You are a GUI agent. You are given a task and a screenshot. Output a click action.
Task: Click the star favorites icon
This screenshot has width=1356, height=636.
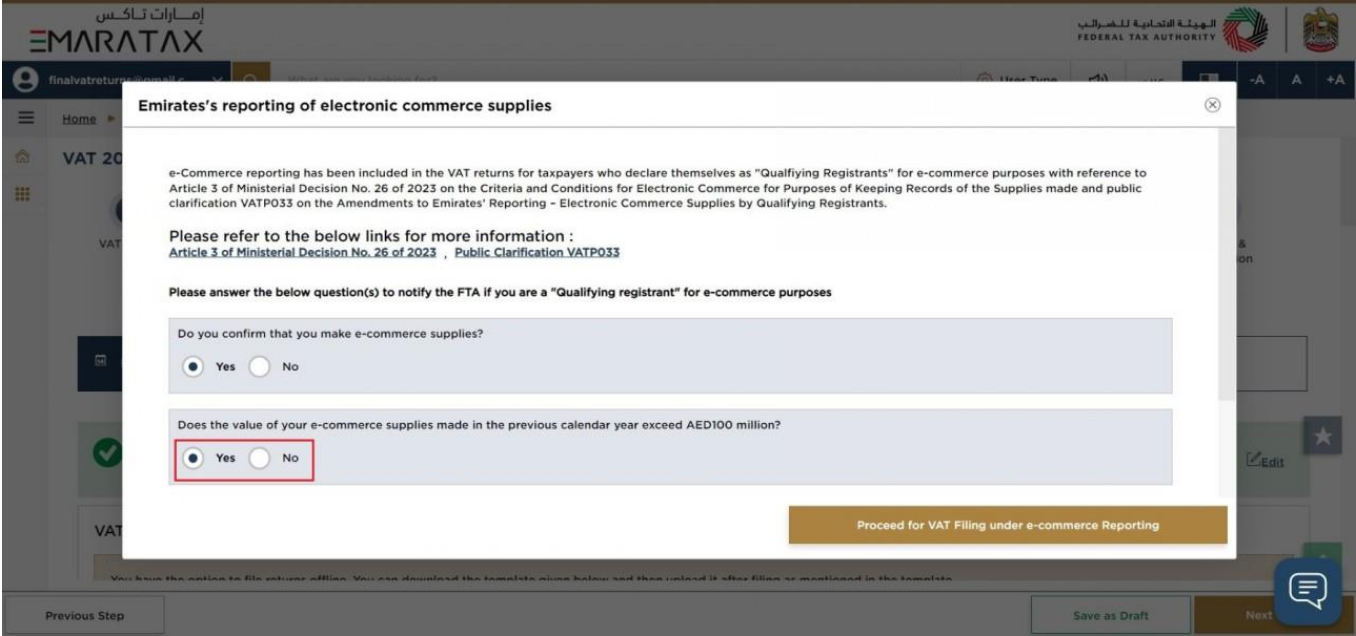1320,439
